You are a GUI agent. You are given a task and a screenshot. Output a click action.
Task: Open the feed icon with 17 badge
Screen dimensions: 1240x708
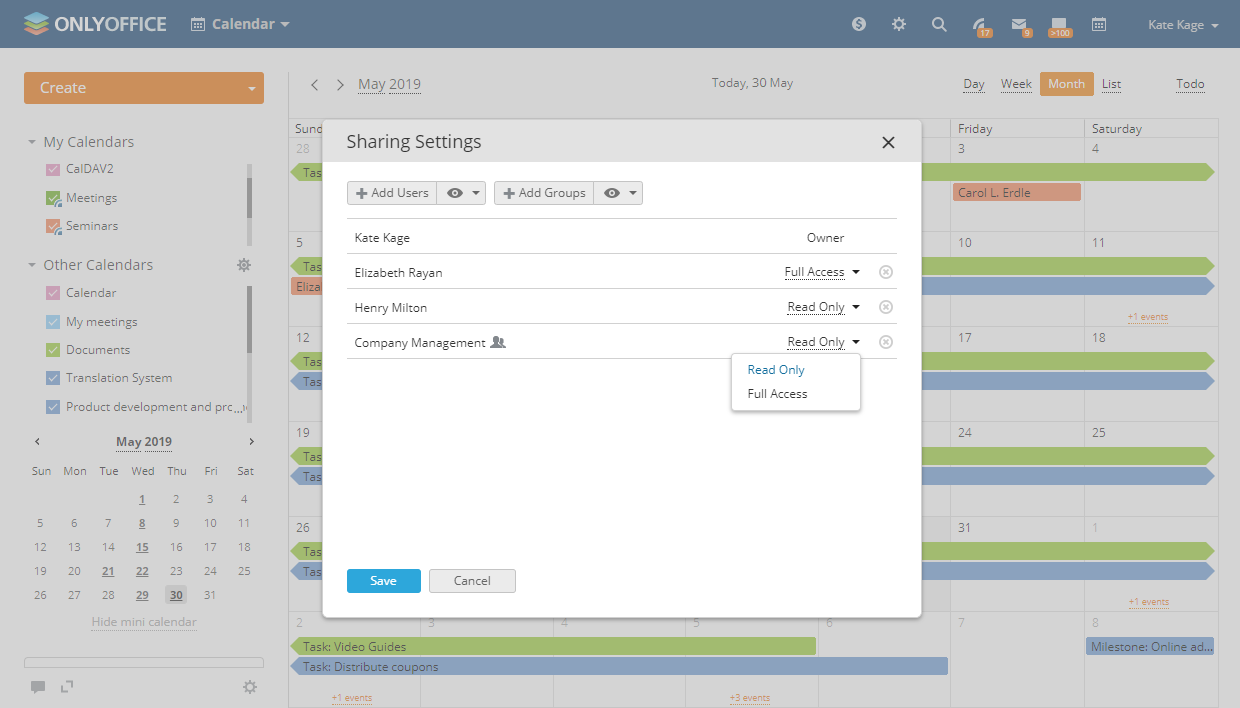pyautogui.click(x=980, y=25)
